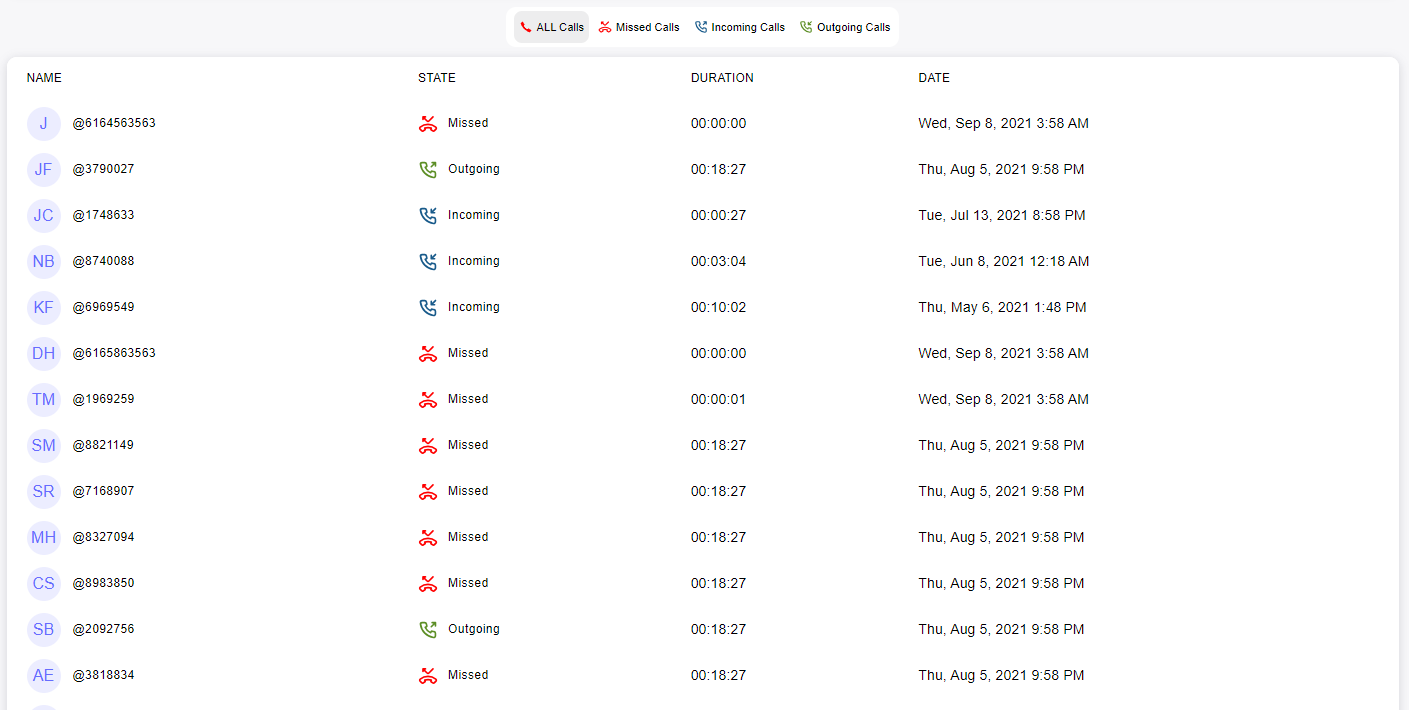Select the incoming call icon for @8740088
Viewport: 1409px width, 710px height.
(x=428, y=260)
